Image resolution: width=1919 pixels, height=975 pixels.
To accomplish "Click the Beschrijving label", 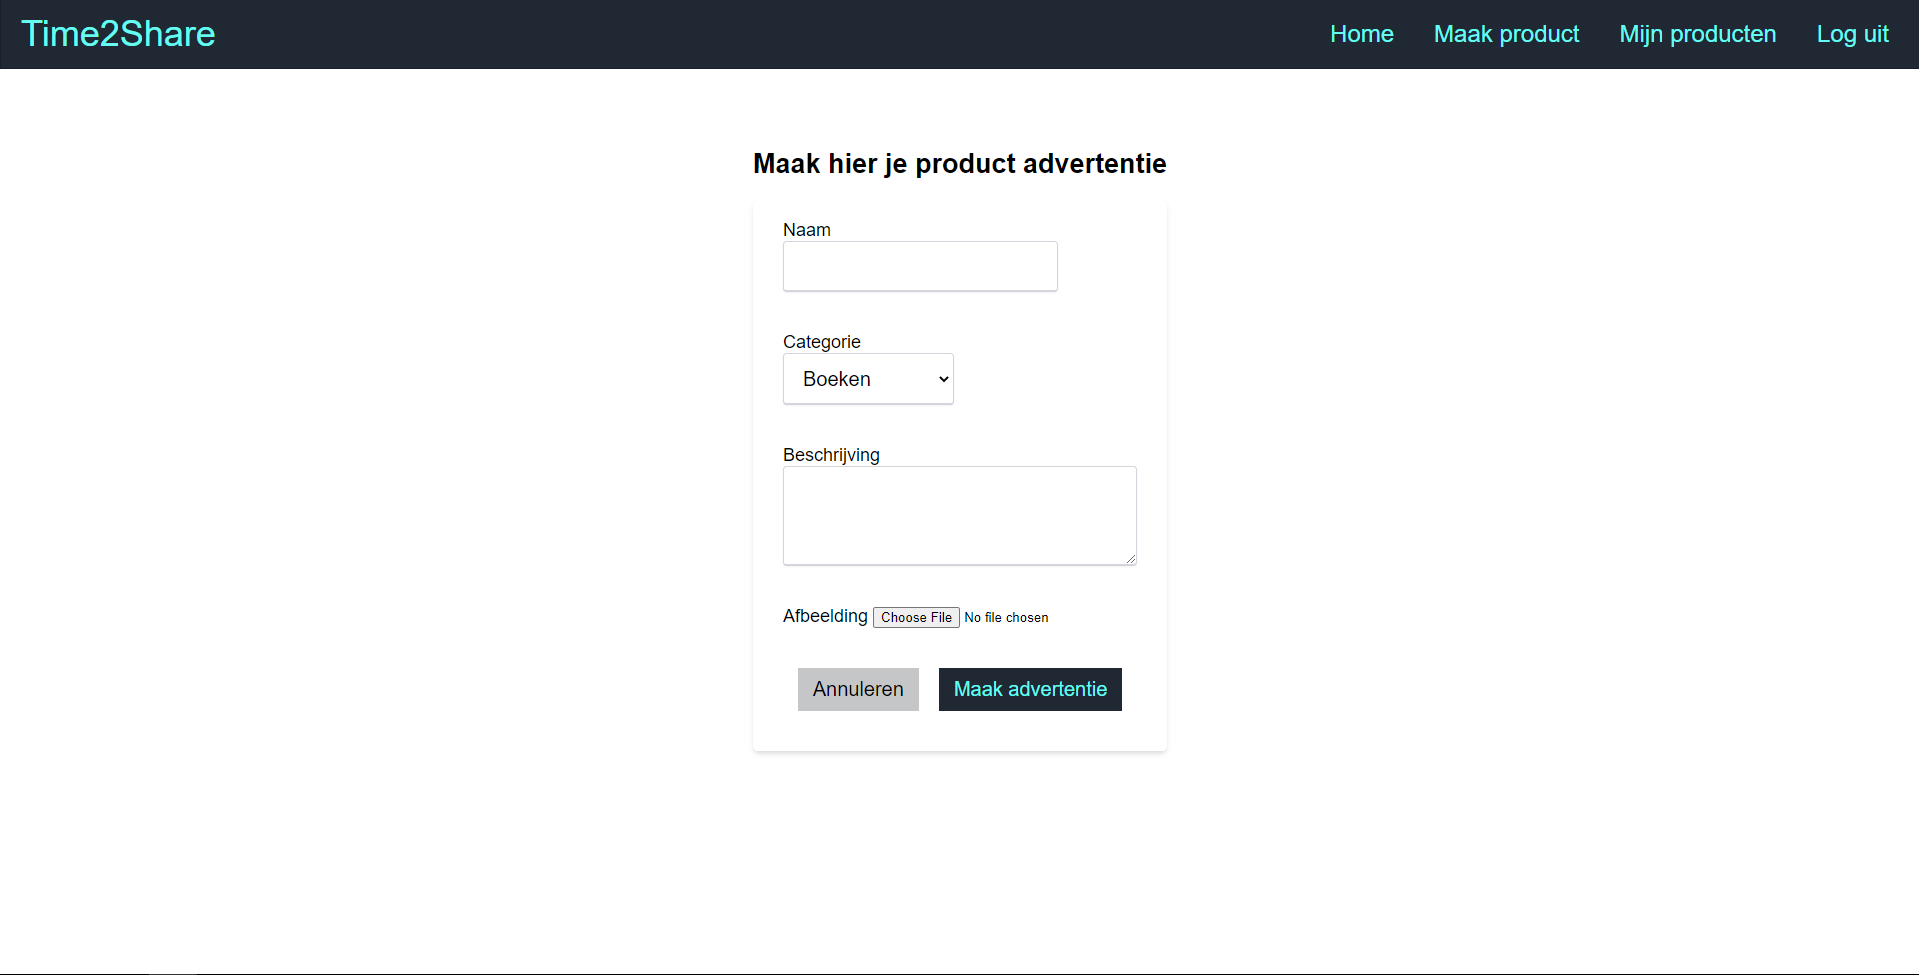I will 831,455.
